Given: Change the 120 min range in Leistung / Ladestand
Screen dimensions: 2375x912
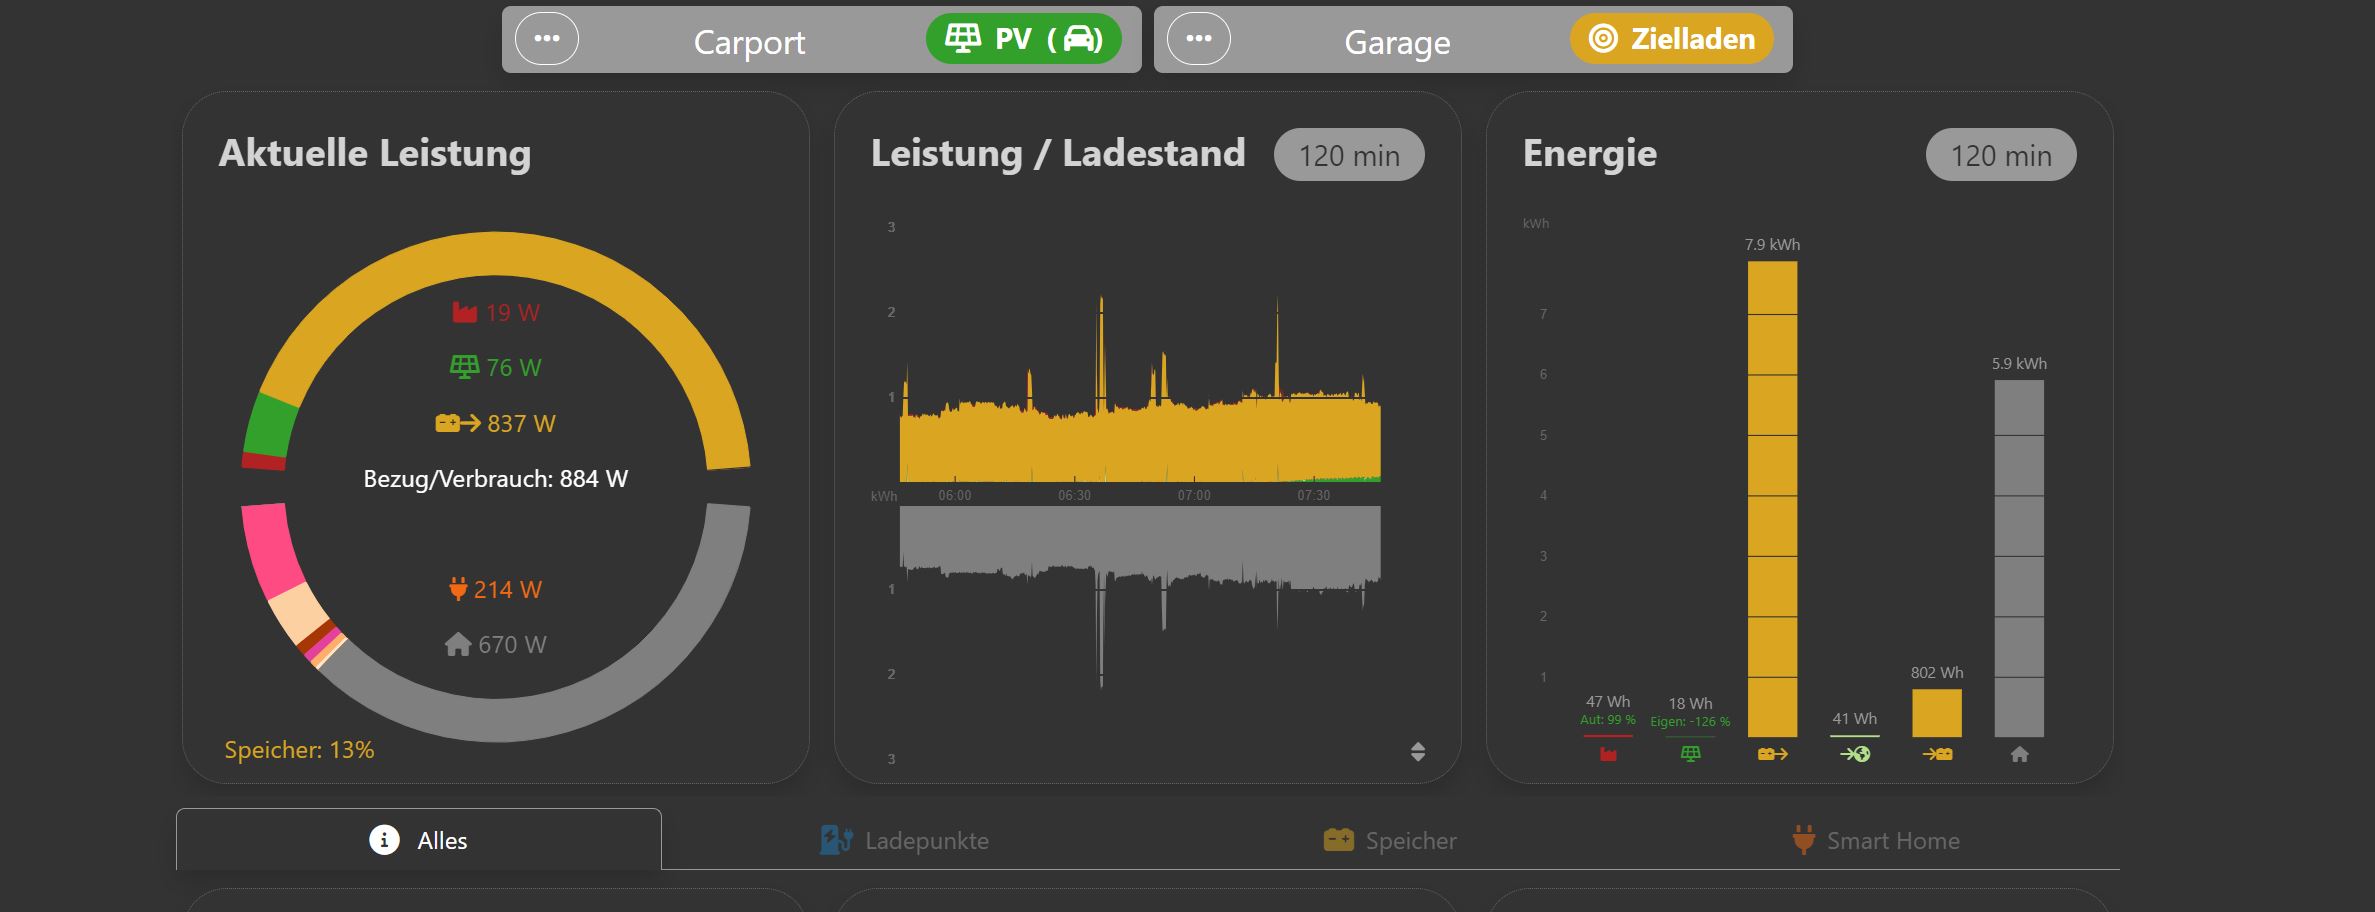Looking at the screenshot, I should coord(1349,155).
